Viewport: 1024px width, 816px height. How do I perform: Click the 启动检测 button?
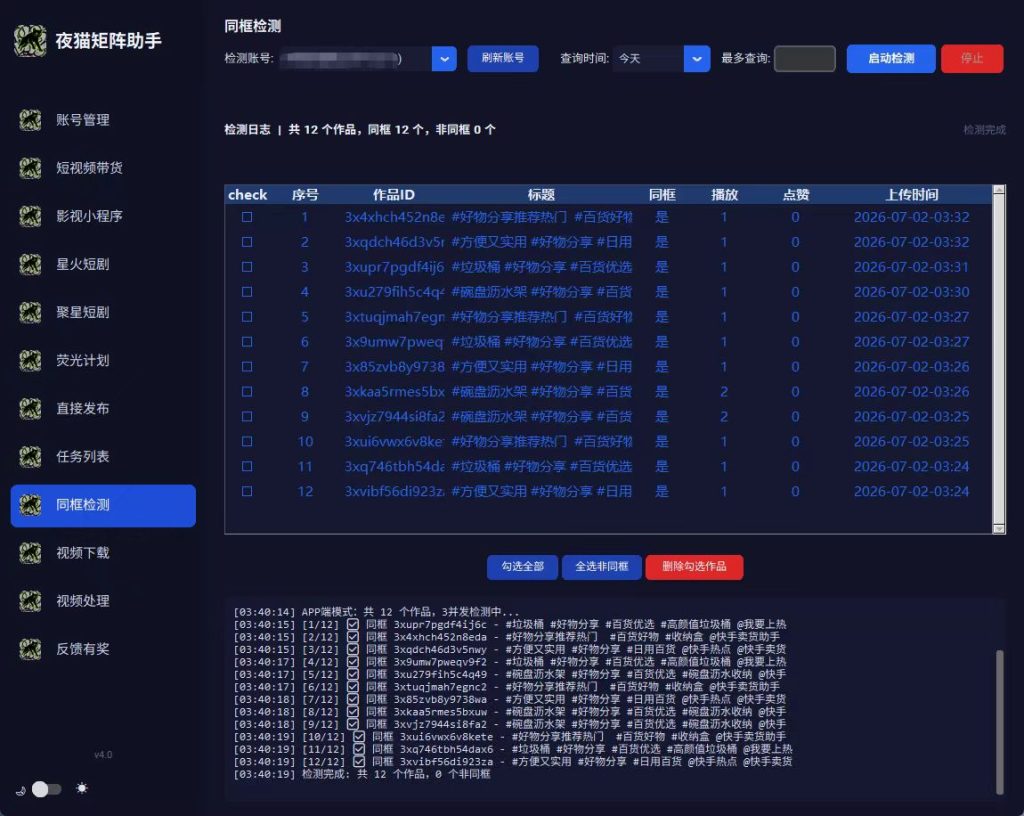pyautogui.click(x=891, y=58)
